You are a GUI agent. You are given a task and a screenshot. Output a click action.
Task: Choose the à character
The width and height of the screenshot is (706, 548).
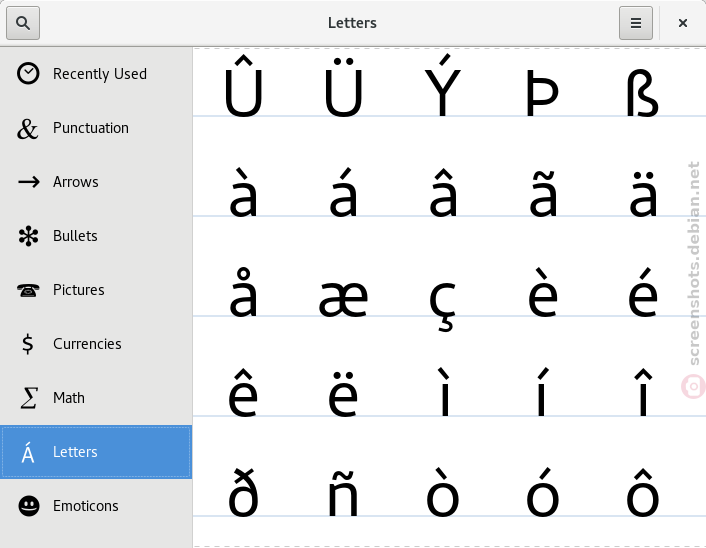(x=244, y=192)
